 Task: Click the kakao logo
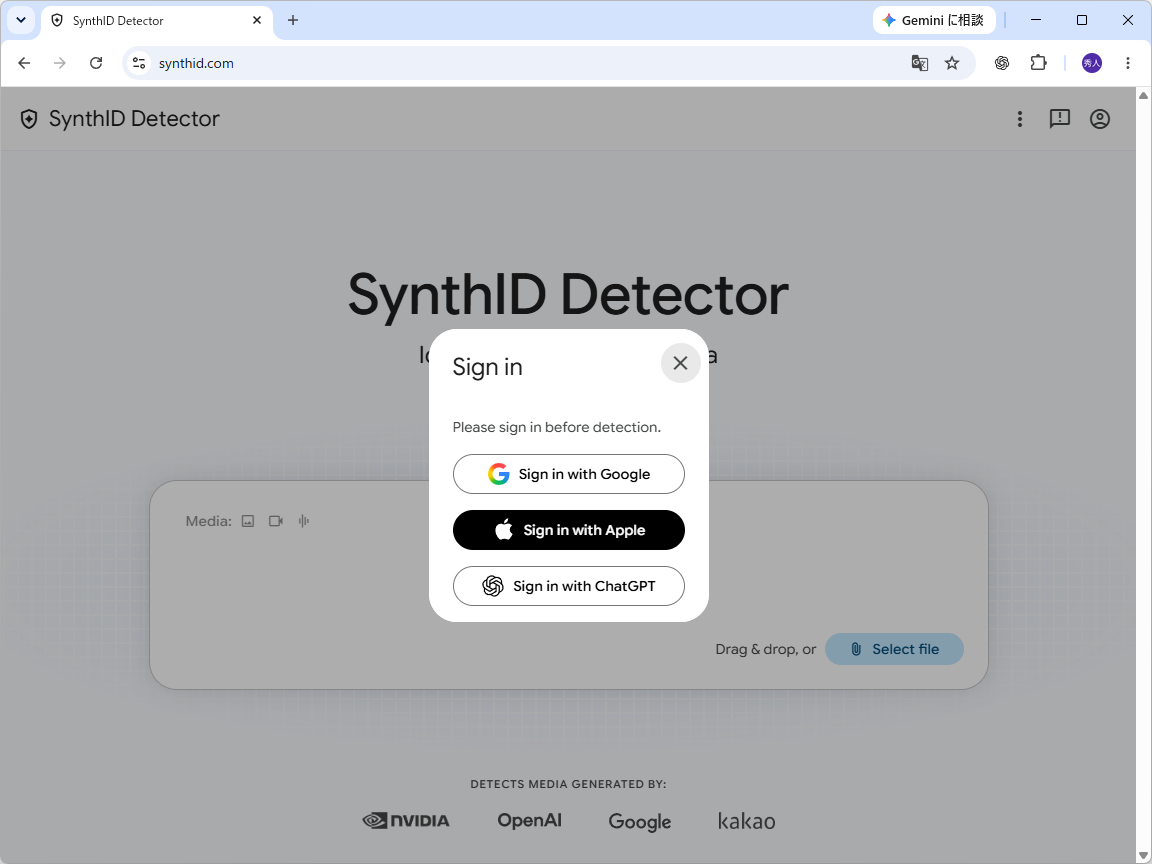(x=746, y=821)
